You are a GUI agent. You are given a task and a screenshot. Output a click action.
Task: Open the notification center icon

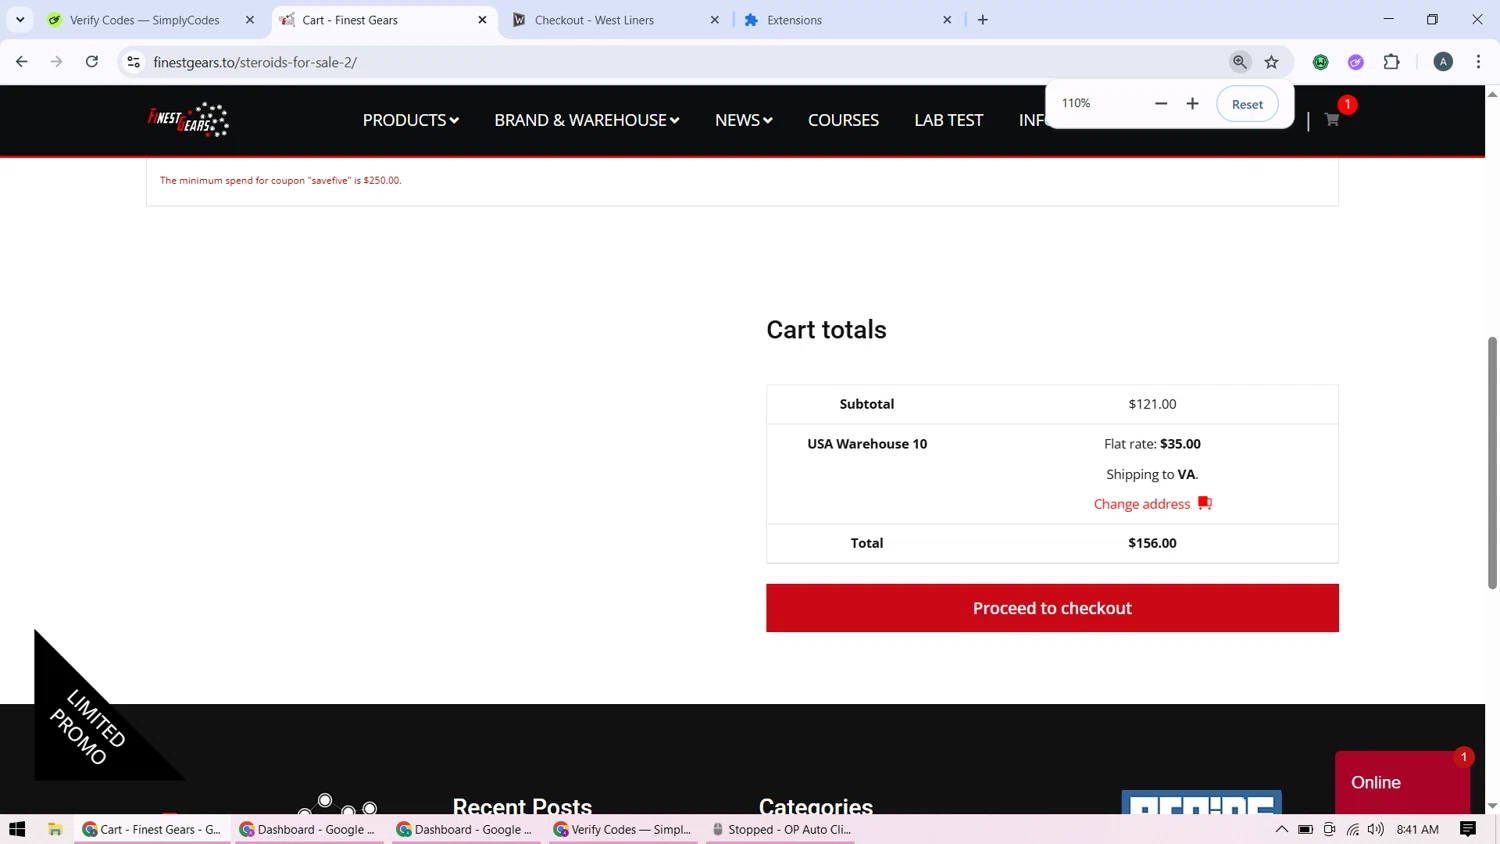point(1468,829)
